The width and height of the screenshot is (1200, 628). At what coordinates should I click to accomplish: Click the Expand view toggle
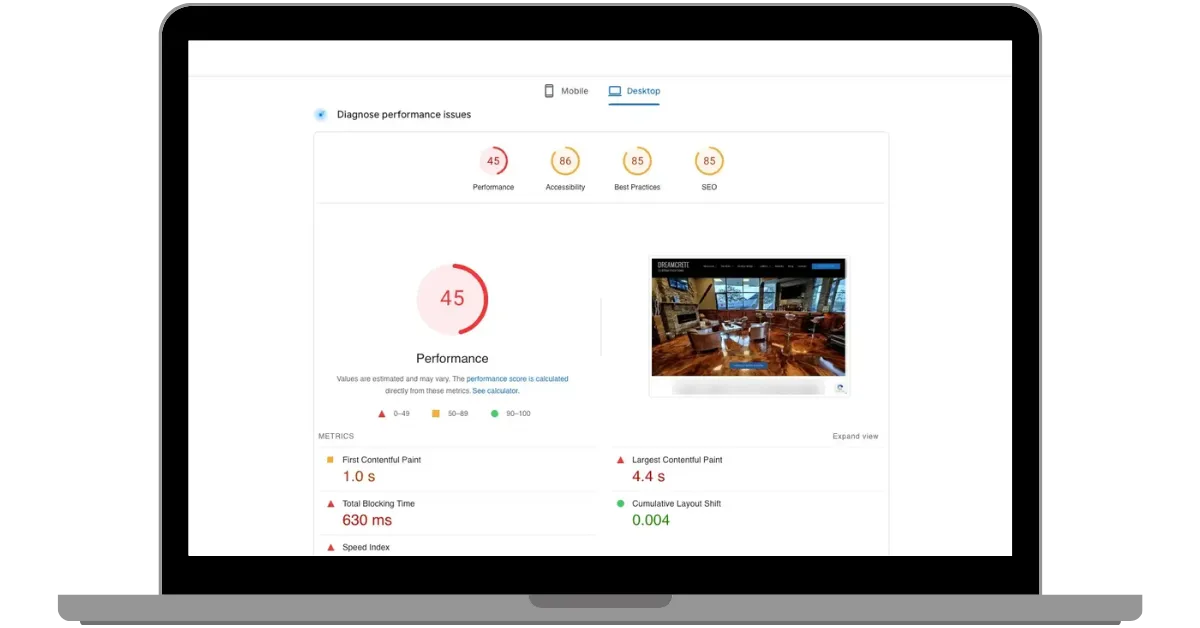pos(855,436)
